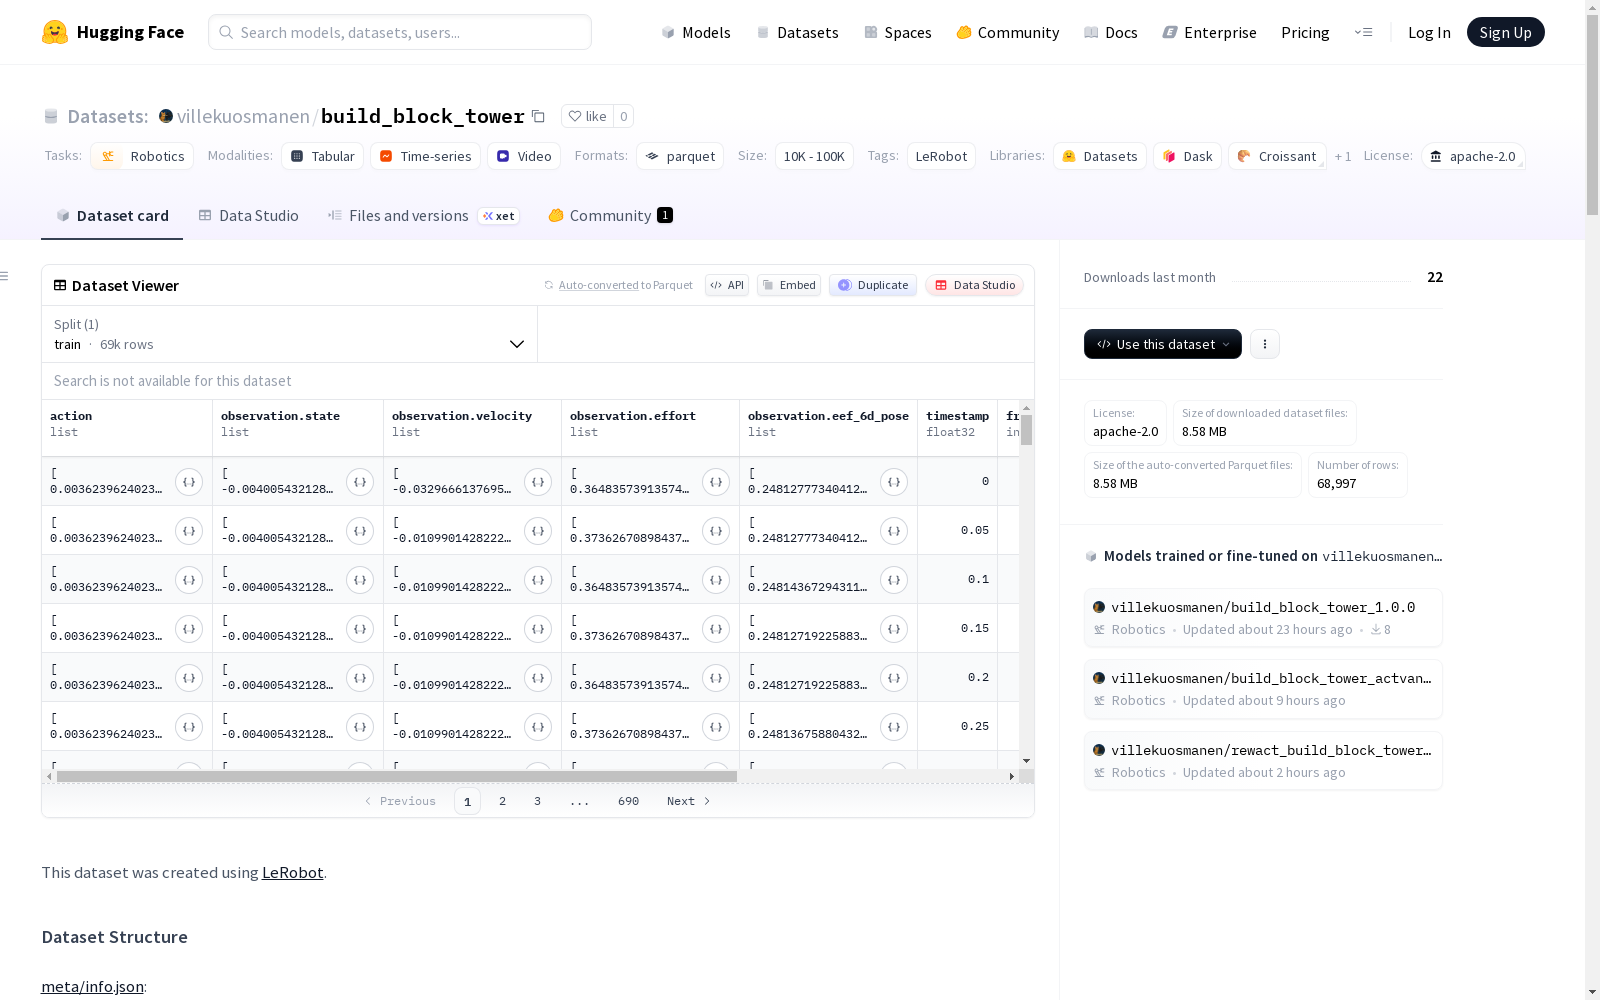Click the page vertical scrollbar thumb
This screenshot has width=1600, height=1000.
[x=1592, y=115]
